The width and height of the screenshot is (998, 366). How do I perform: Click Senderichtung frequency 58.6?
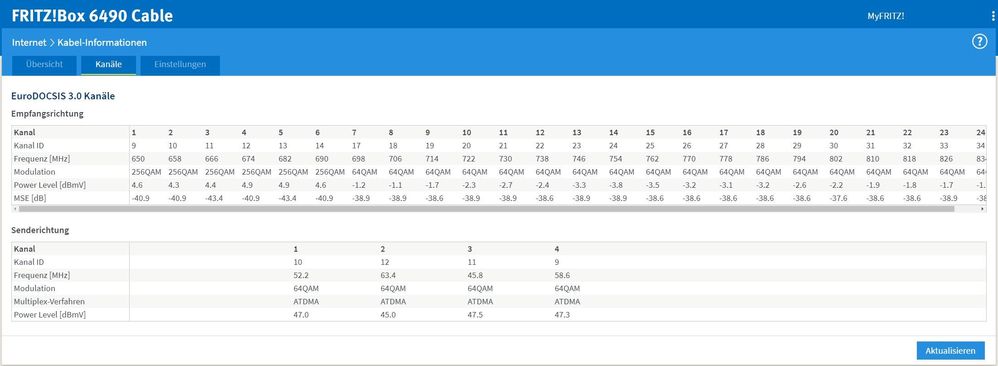563,275
